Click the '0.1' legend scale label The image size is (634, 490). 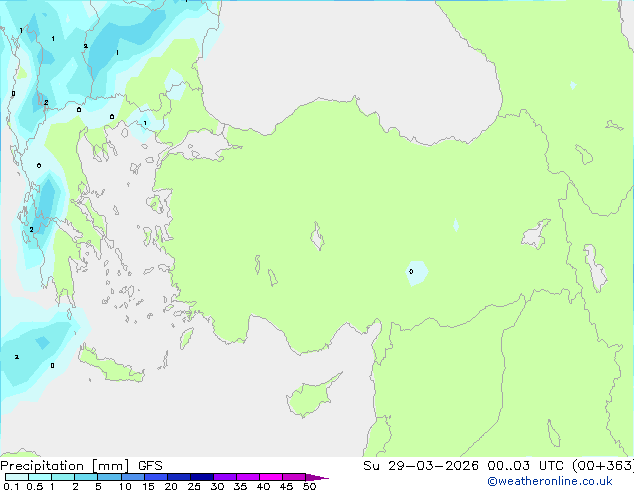click(x=11, y=486)
